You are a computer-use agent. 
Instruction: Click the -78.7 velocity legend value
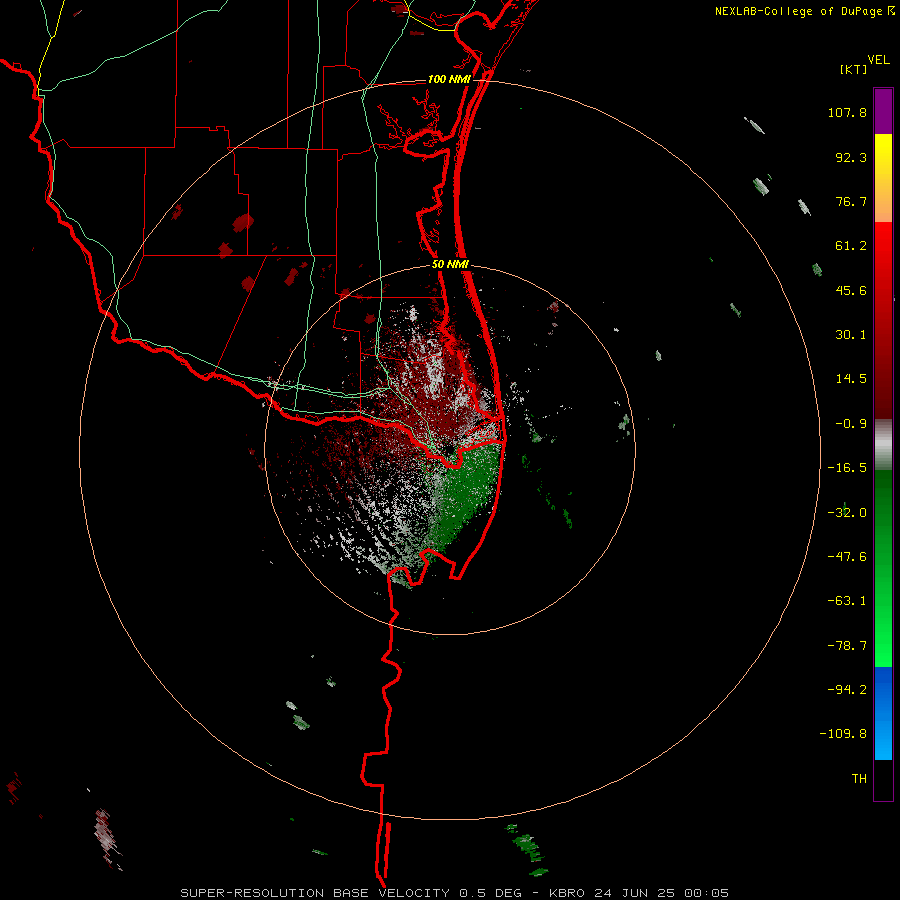(x=847, y=646)
